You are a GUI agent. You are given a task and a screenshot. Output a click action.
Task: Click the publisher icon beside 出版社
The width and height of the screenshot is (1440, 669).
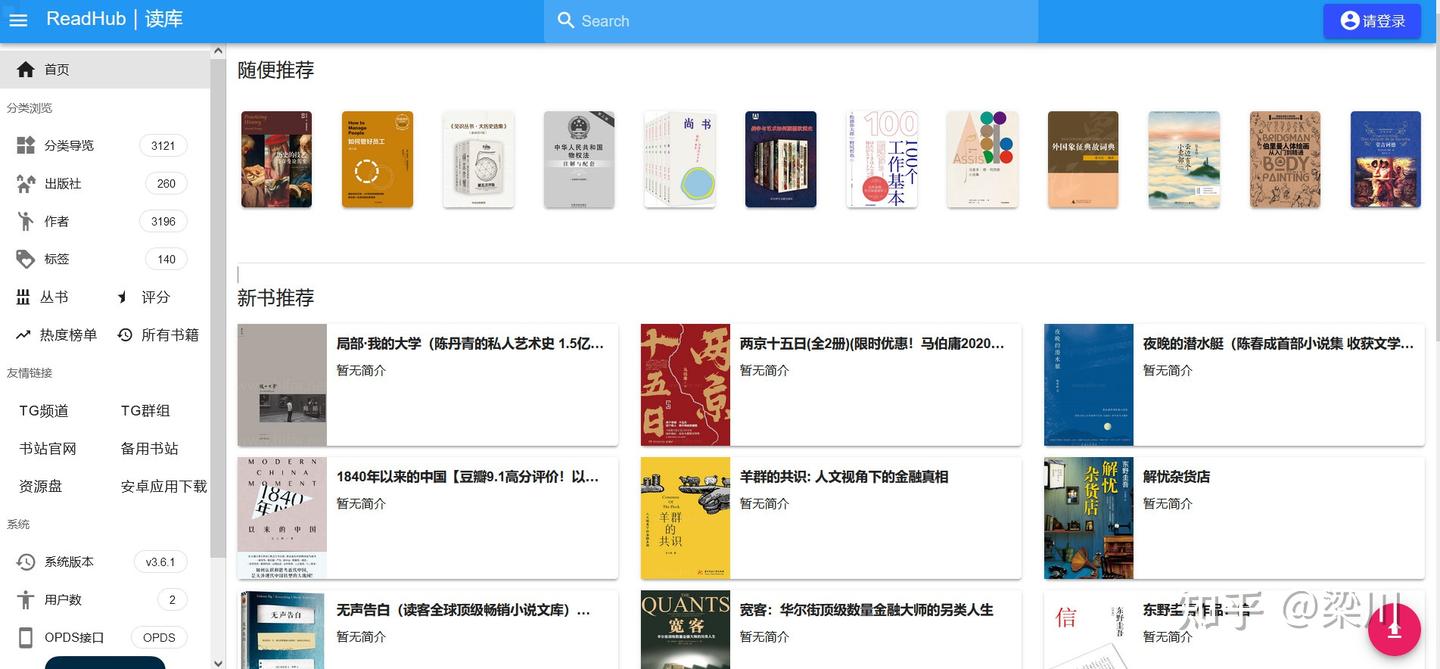(25, 183)
